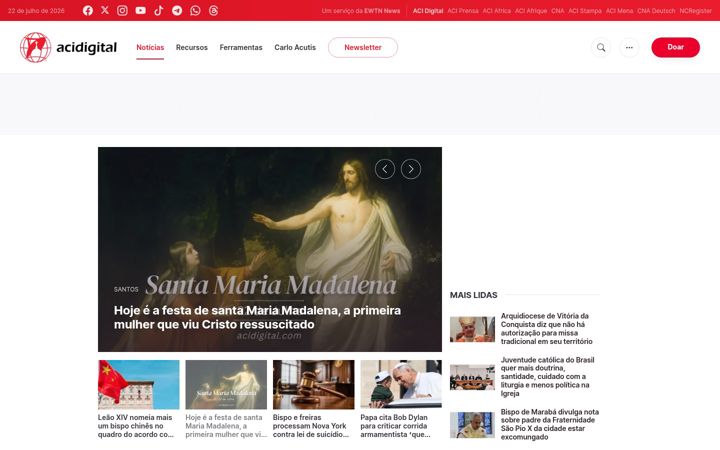Open ACI Afrique link
720x450 pixels.
(x=531, y=11)
